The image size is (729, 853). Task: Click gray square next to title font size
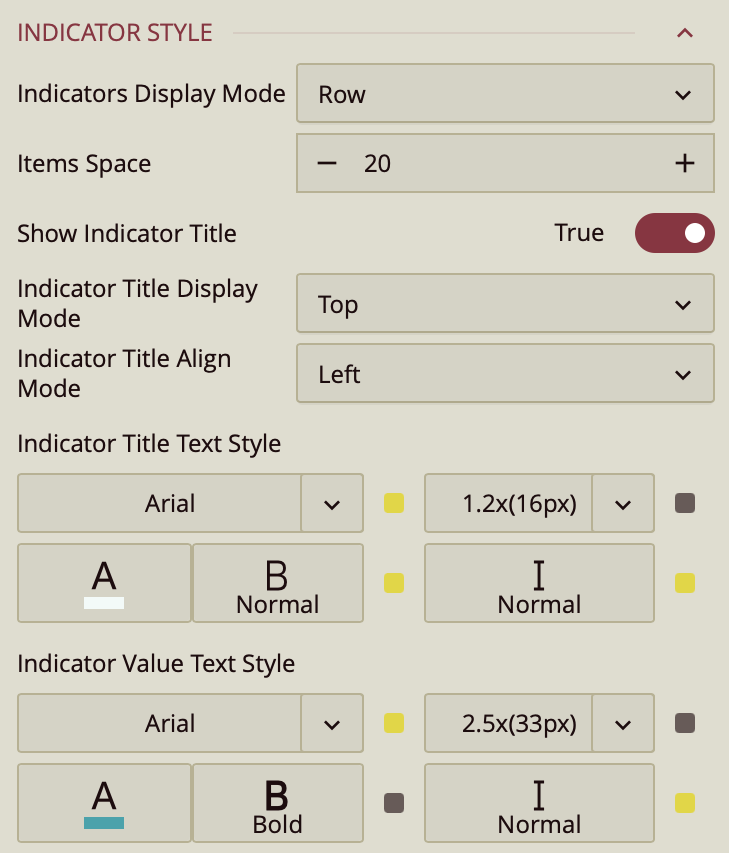[685, 503]
